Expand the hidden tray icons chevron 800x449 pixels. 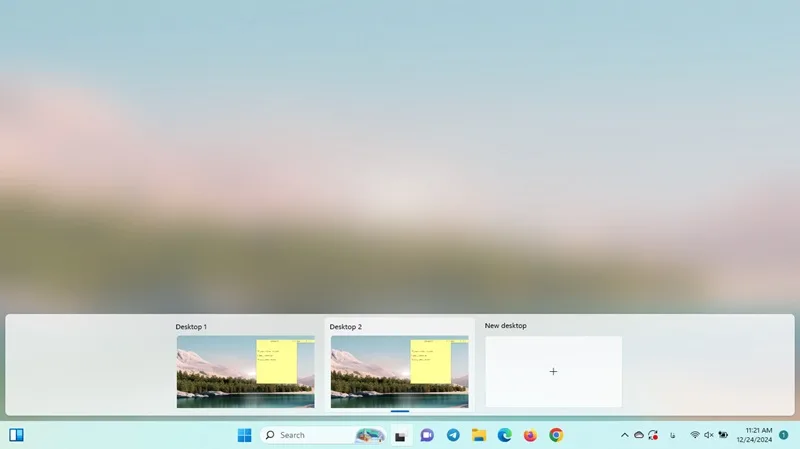coord(624,435)
